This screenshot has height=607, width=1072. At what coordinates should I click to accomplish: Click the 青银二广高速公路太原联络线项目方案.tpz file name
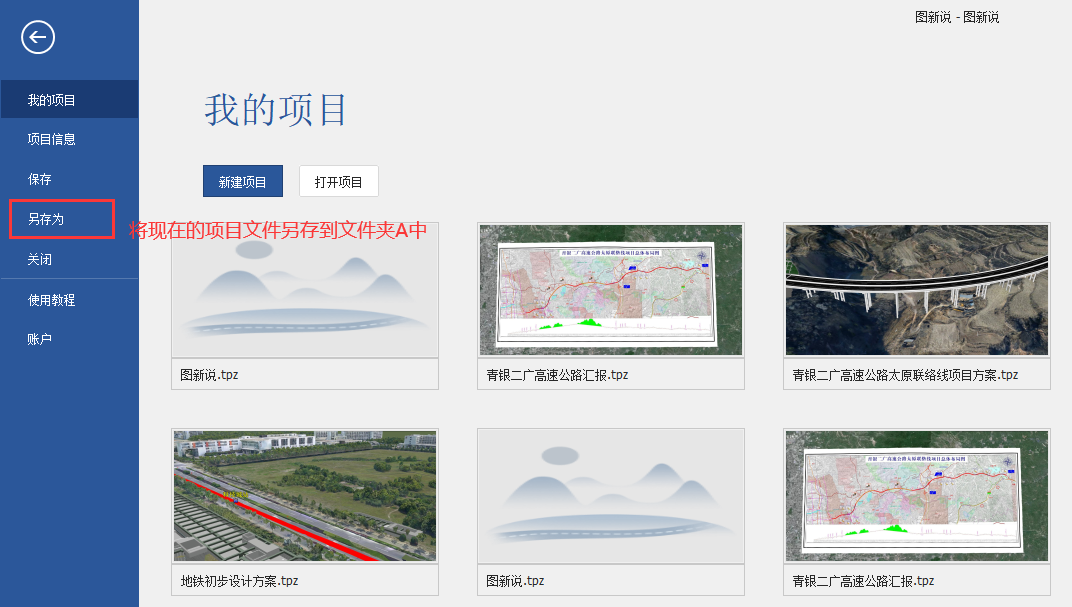coord(905,375)
